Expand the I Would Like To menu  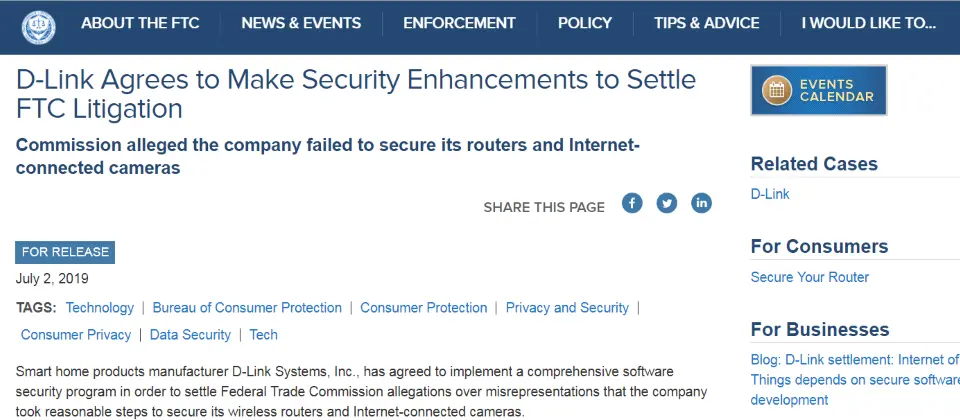pyautogui.click(x=868, y=23)
